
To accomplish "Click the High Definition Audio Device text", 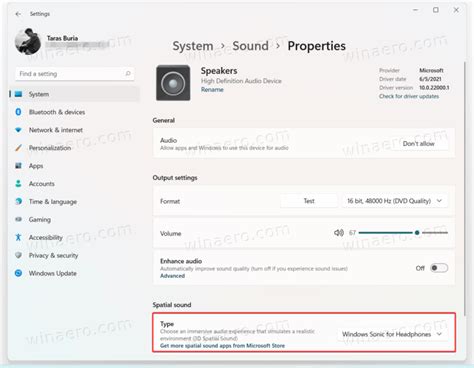I will tap(241, 81).
